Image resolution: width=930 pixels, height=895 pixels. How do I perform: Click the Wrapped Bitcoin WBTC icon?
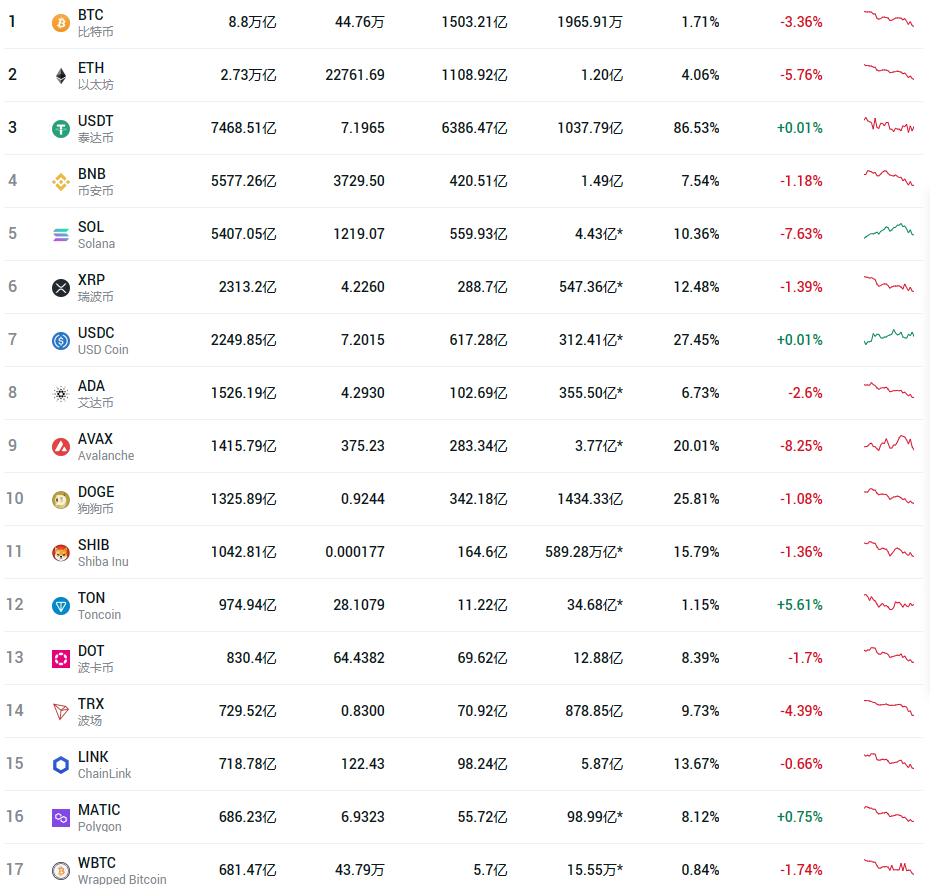pyautogui.click(x=61, y=870)
